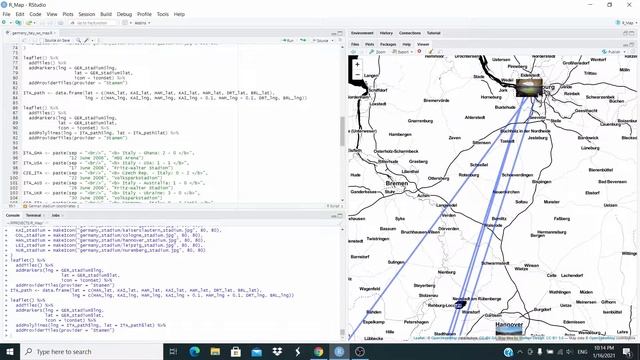The height and width of the screenshot is (360, 640).
Task: Click the console vertical scrollbar
Action: pos(342,332)
